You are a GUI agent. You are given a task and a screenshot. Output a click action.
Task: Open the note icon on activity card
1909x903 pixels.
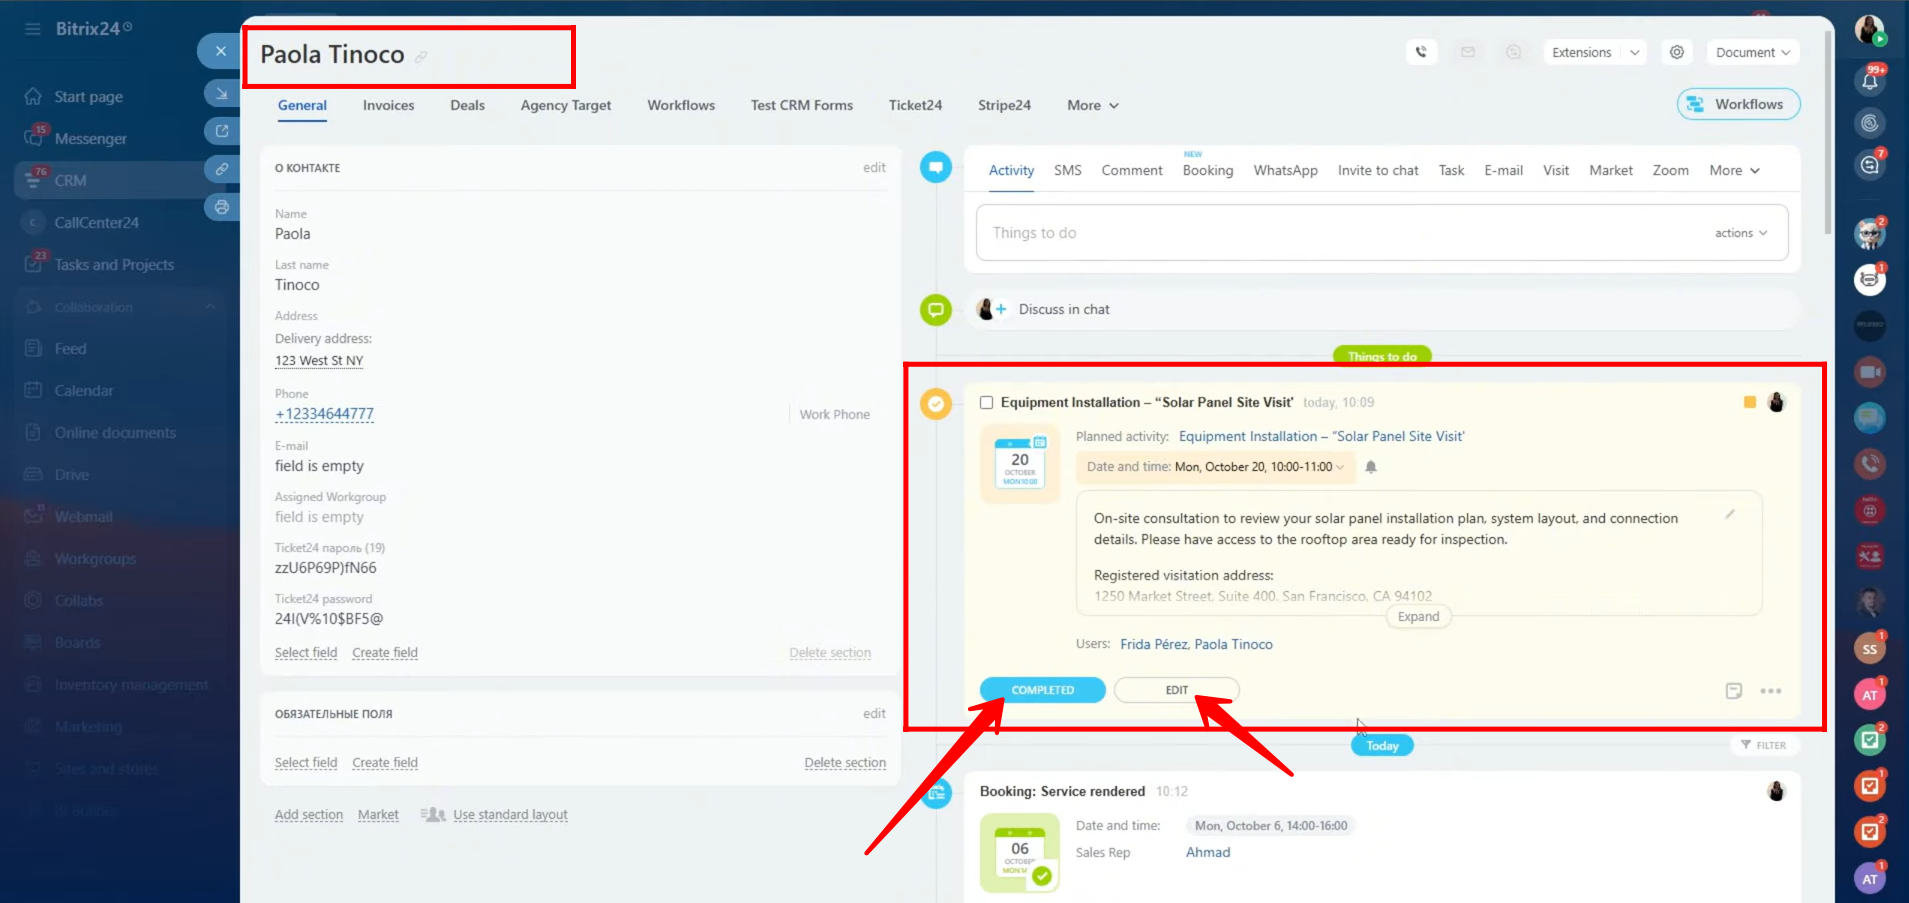coord(1734,691)
